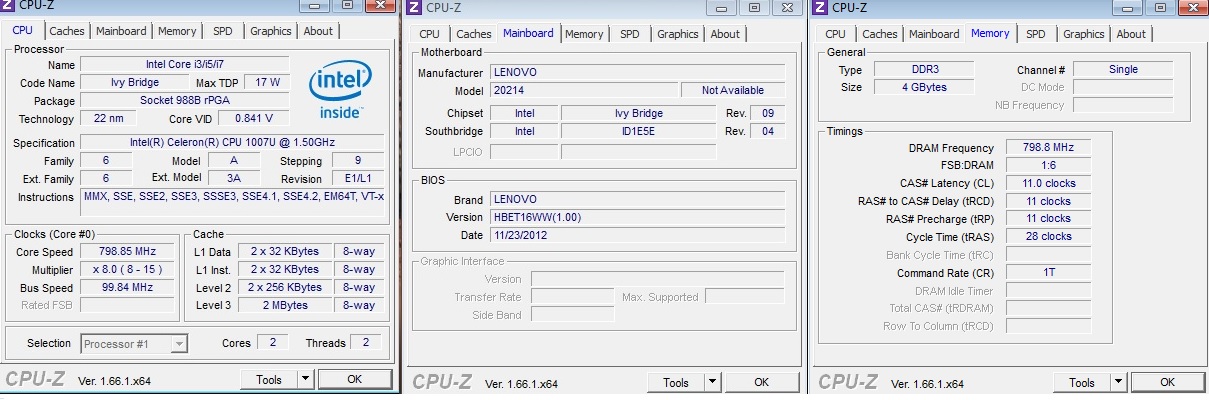Open Graphics tab in the Mainboard window
1209x400 pixels.
point(677,34)
